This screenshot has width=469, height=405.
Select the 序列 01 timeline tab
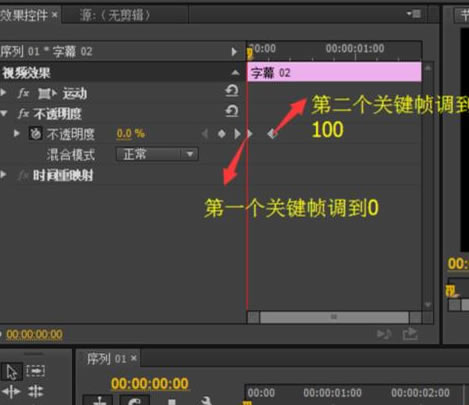coord(106,359)
